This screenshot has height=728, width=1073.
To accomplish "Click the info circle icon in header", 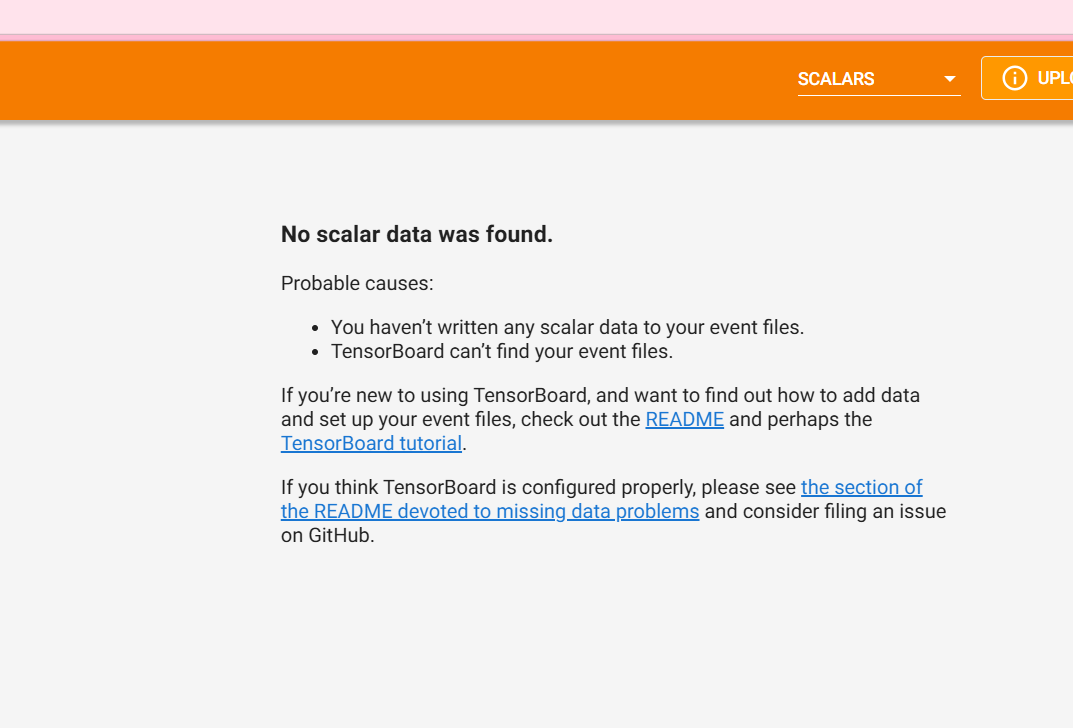I will coord(1014,78).
